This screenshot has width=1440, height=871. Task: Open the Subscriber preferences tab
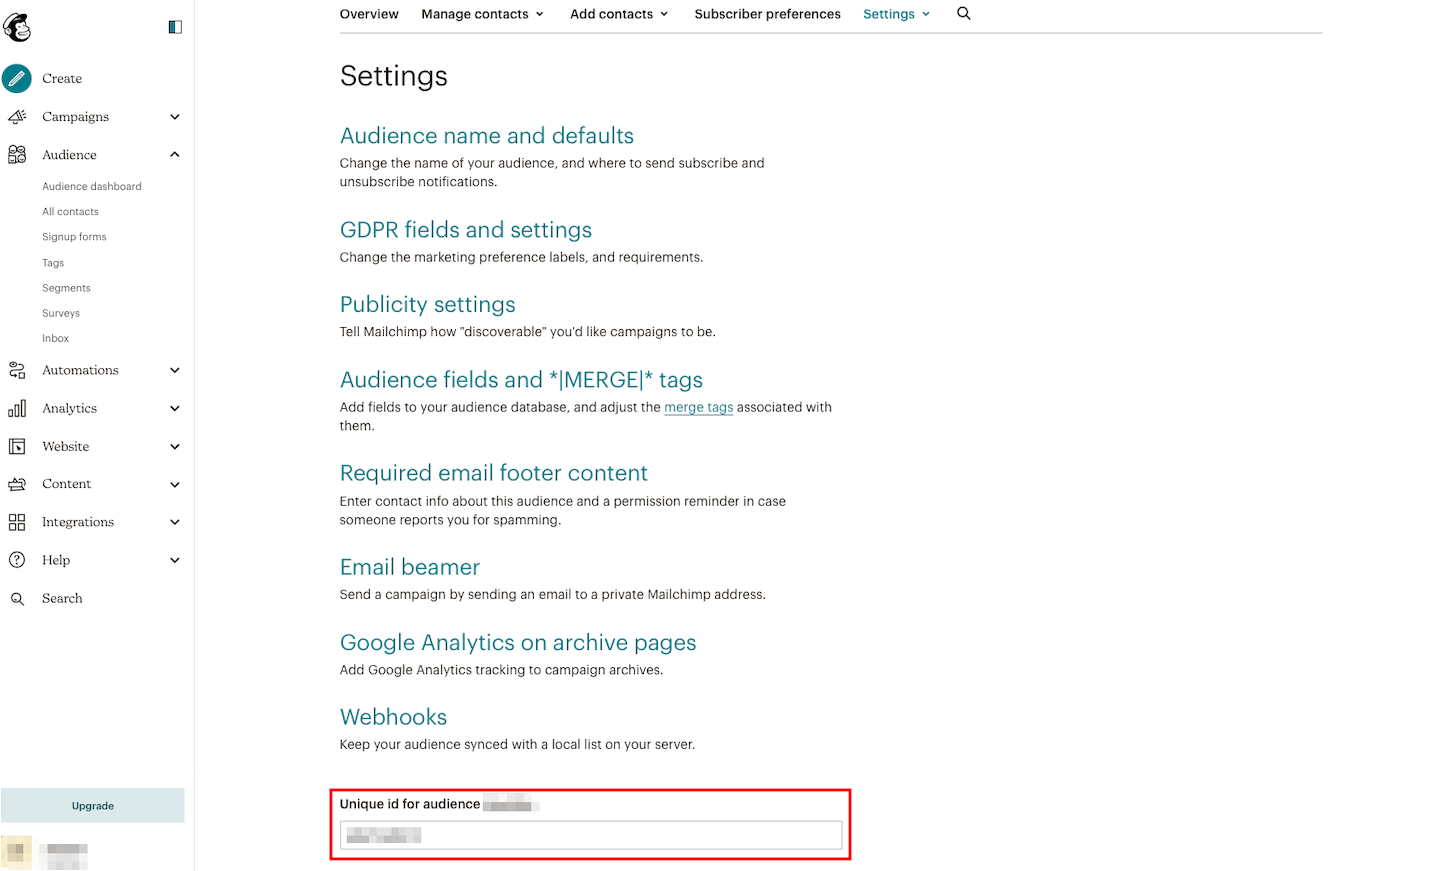pos(767,14)
